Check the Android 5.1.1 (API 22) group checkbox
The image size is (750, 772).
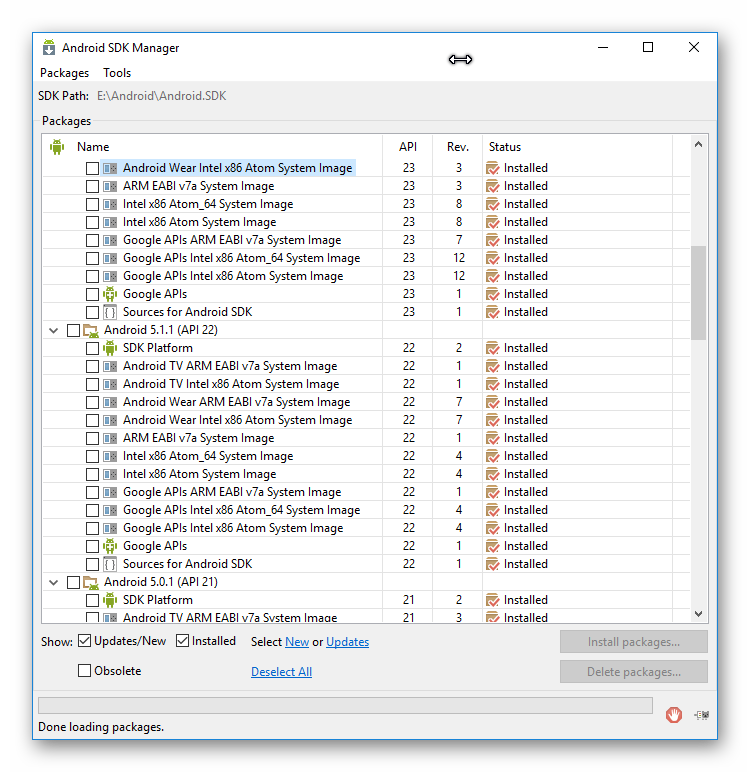coord(73,330)
